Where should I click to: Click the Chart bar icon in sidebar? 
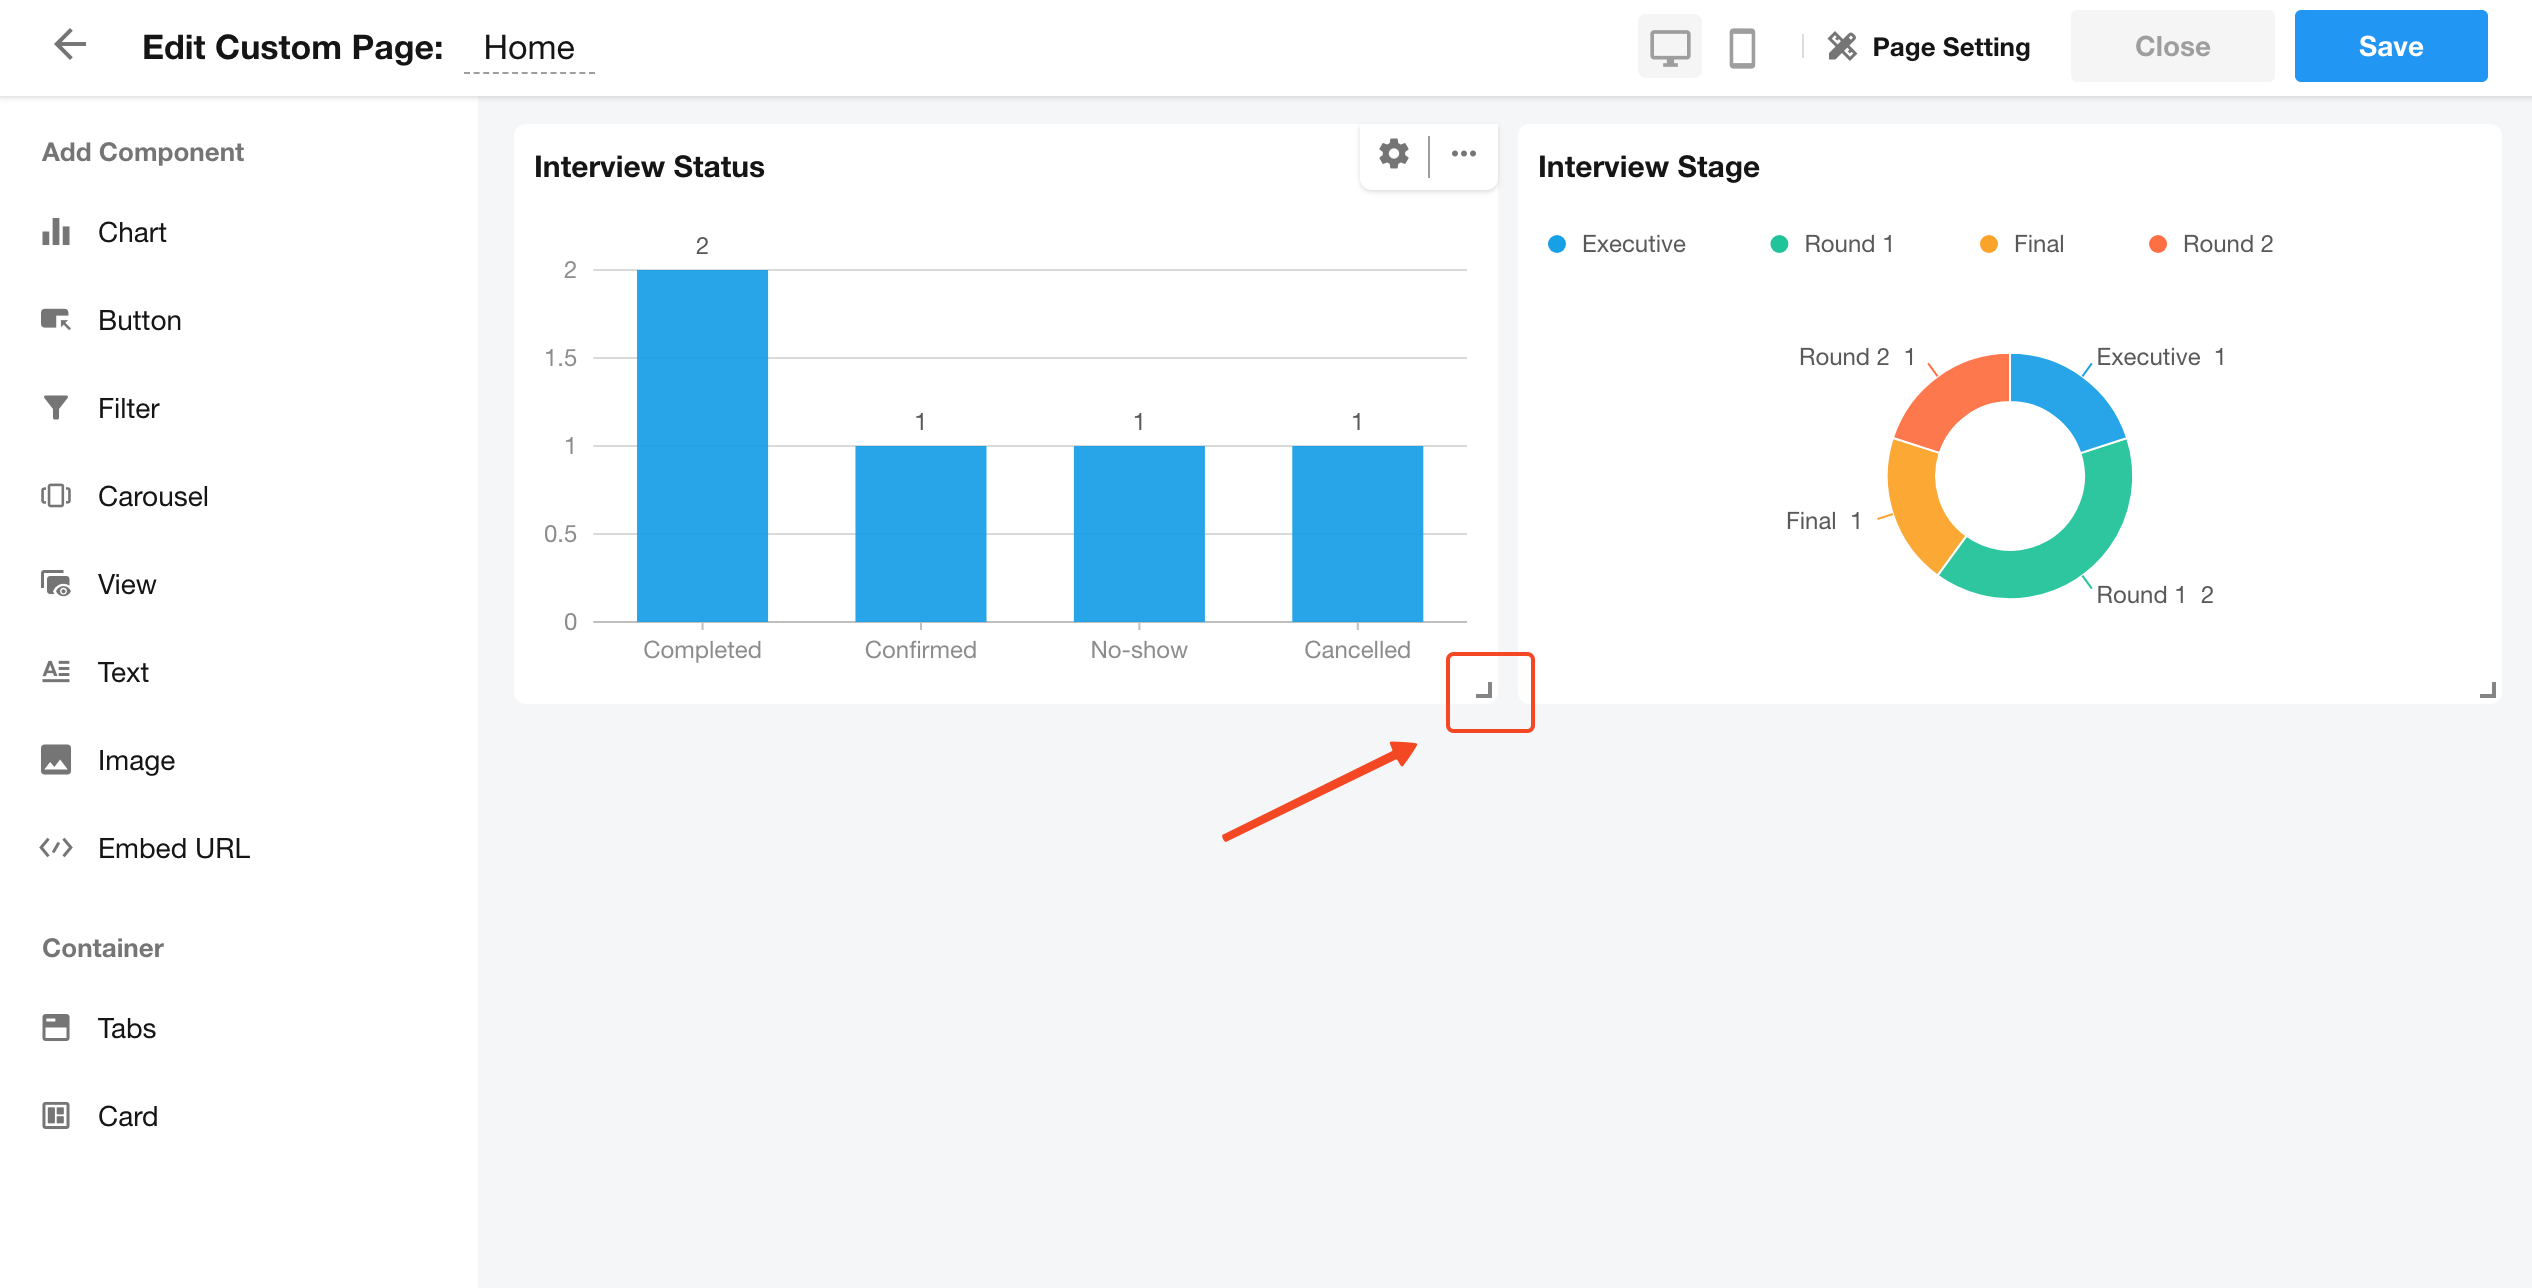pyautogui.click(x=56, y=232)
